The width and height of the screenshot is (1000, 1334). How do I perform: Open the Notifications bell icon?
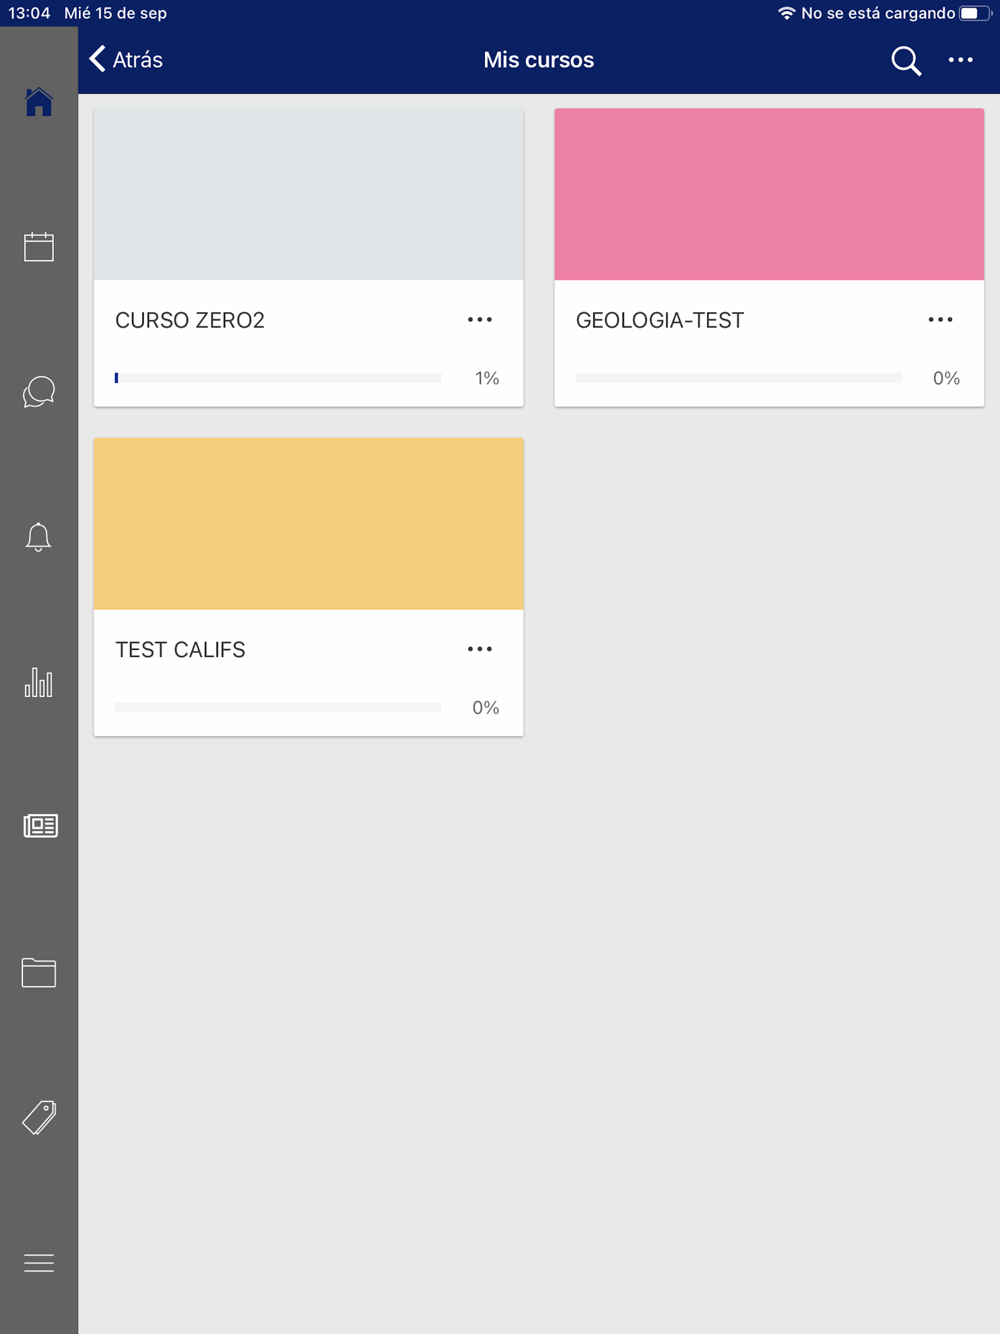[39, 537]
